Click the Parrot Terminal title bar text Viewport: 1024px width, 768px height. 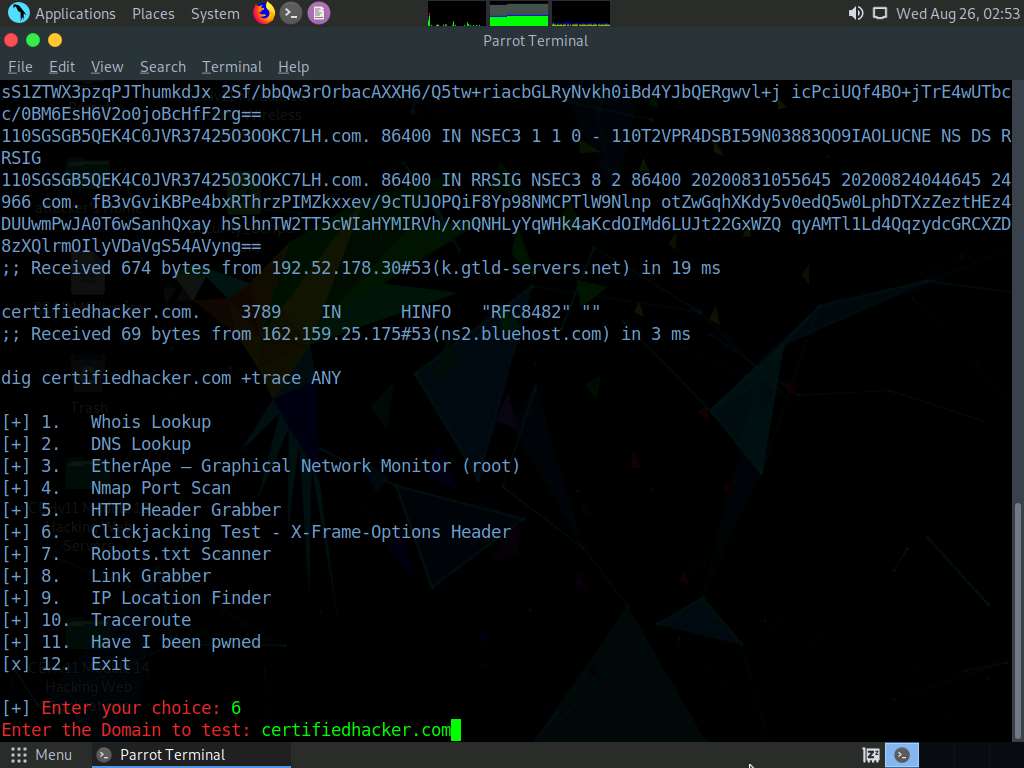coord(536,40)
